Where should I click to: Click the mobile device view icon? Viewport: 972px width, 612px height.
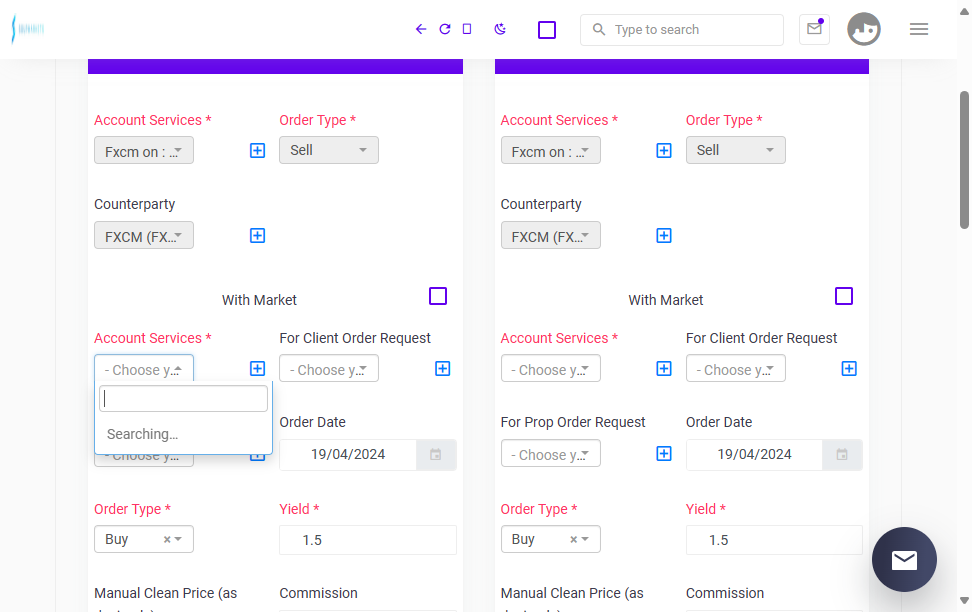[467, 29]
